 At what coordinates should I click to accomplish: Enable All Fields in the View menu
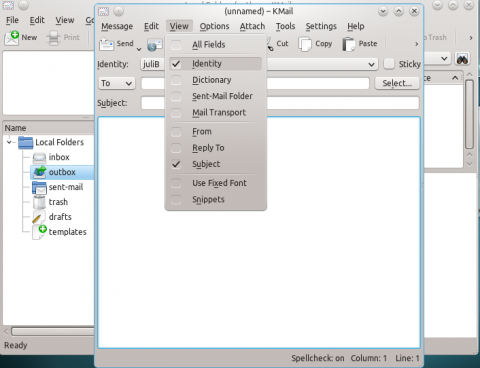pos(215,44)
